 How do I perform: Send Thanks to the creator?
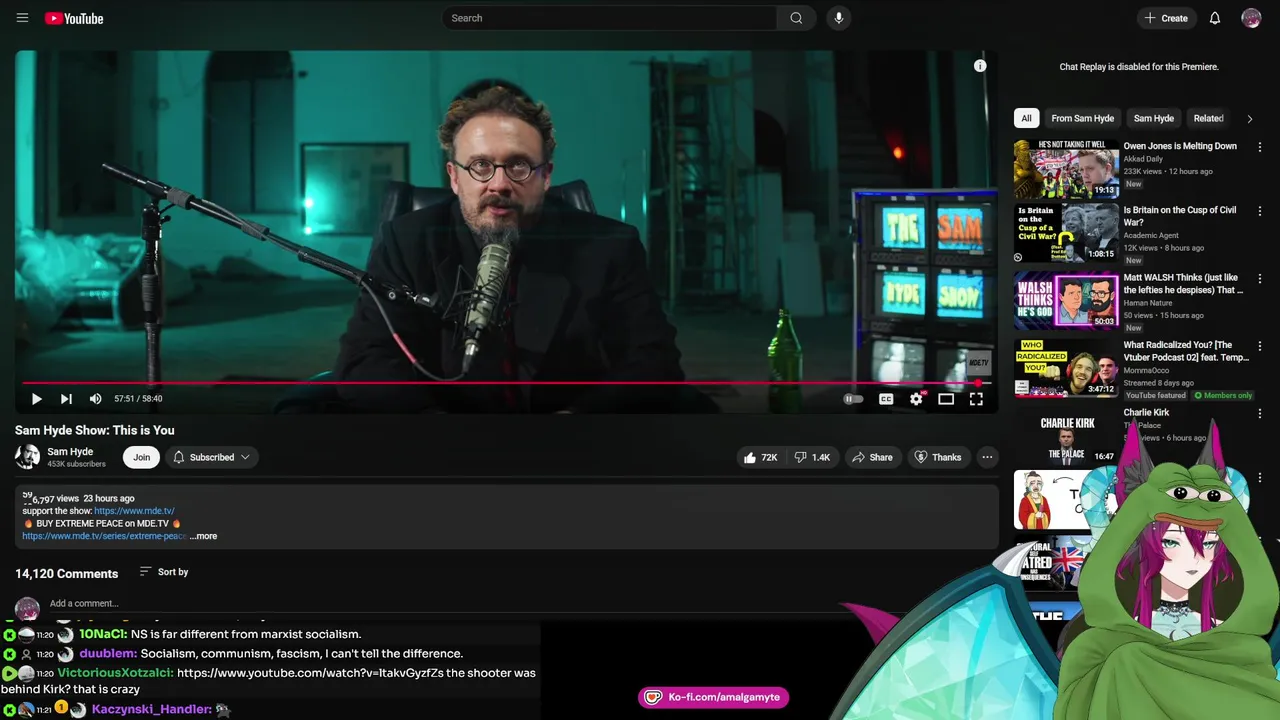[x=937, y=457]
